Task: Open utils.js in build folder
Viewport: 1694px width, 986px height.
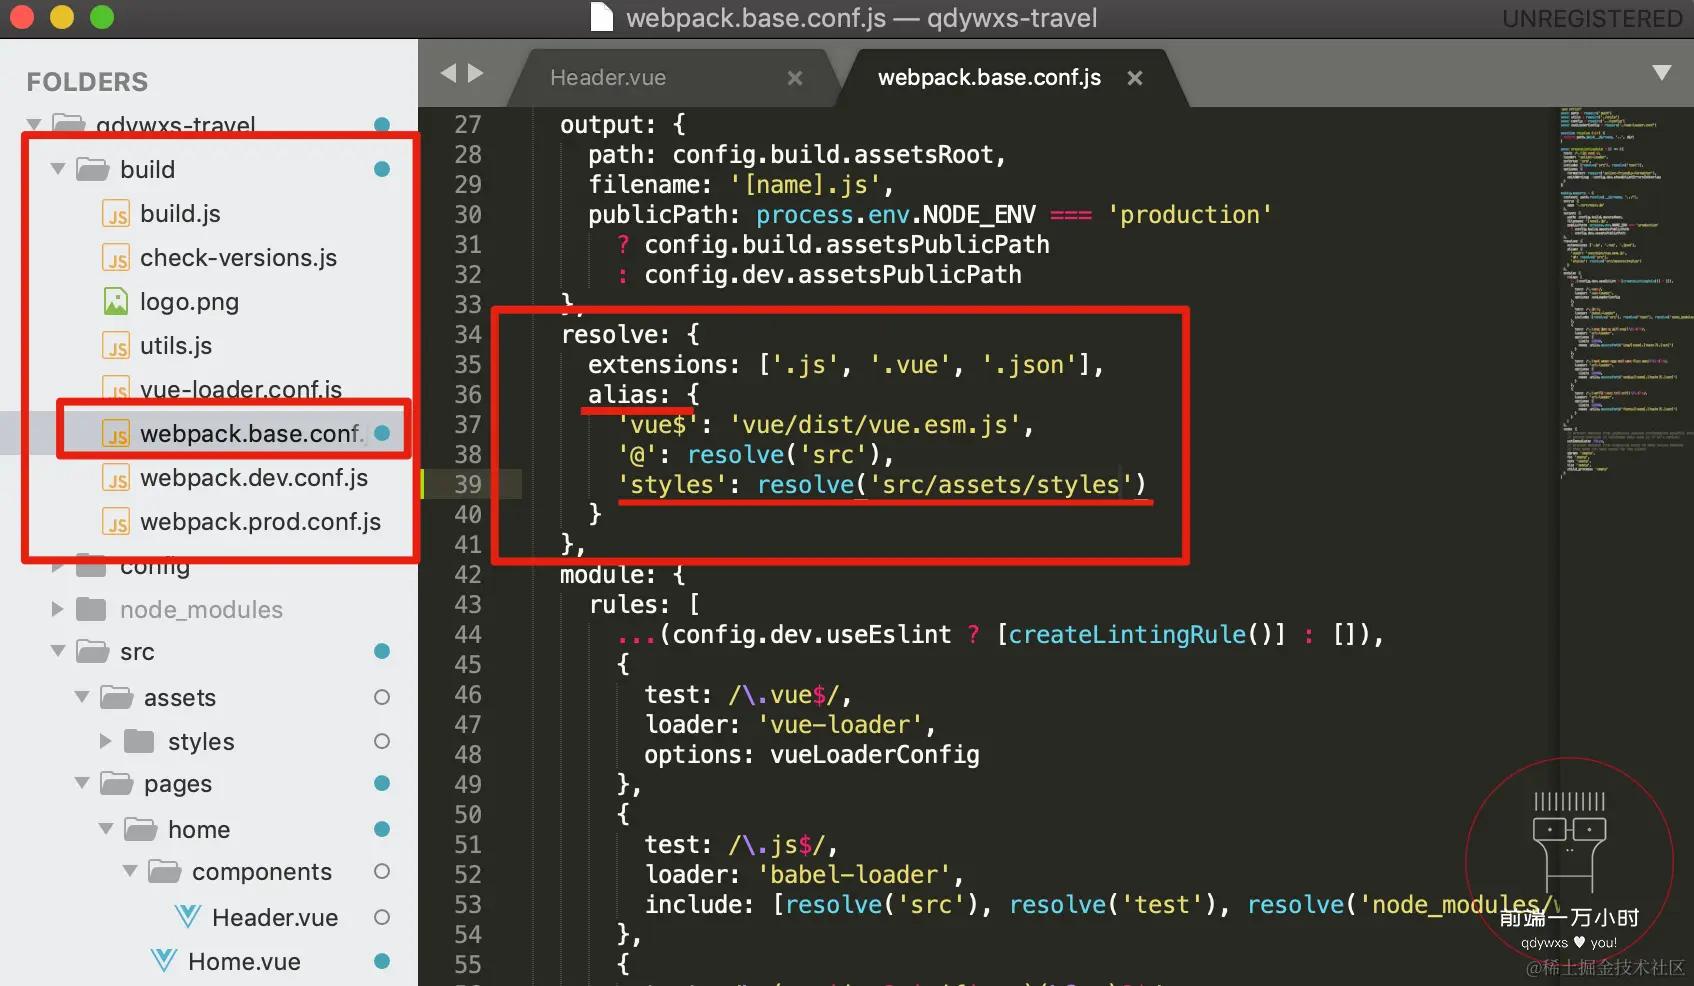Action: 176,346
